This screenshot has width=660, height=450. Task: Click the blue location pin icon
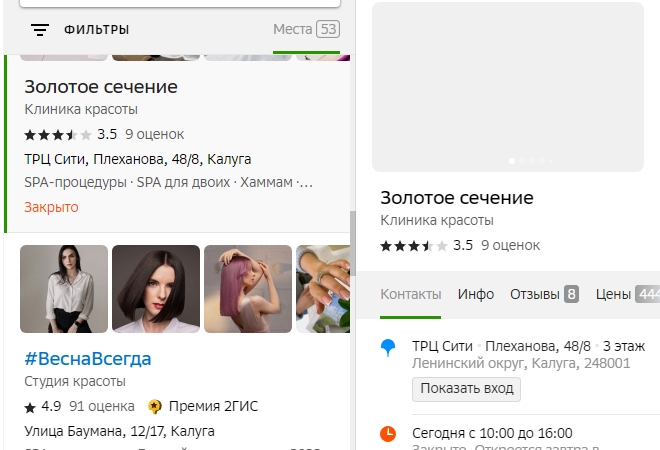click(x=388, y=348)
